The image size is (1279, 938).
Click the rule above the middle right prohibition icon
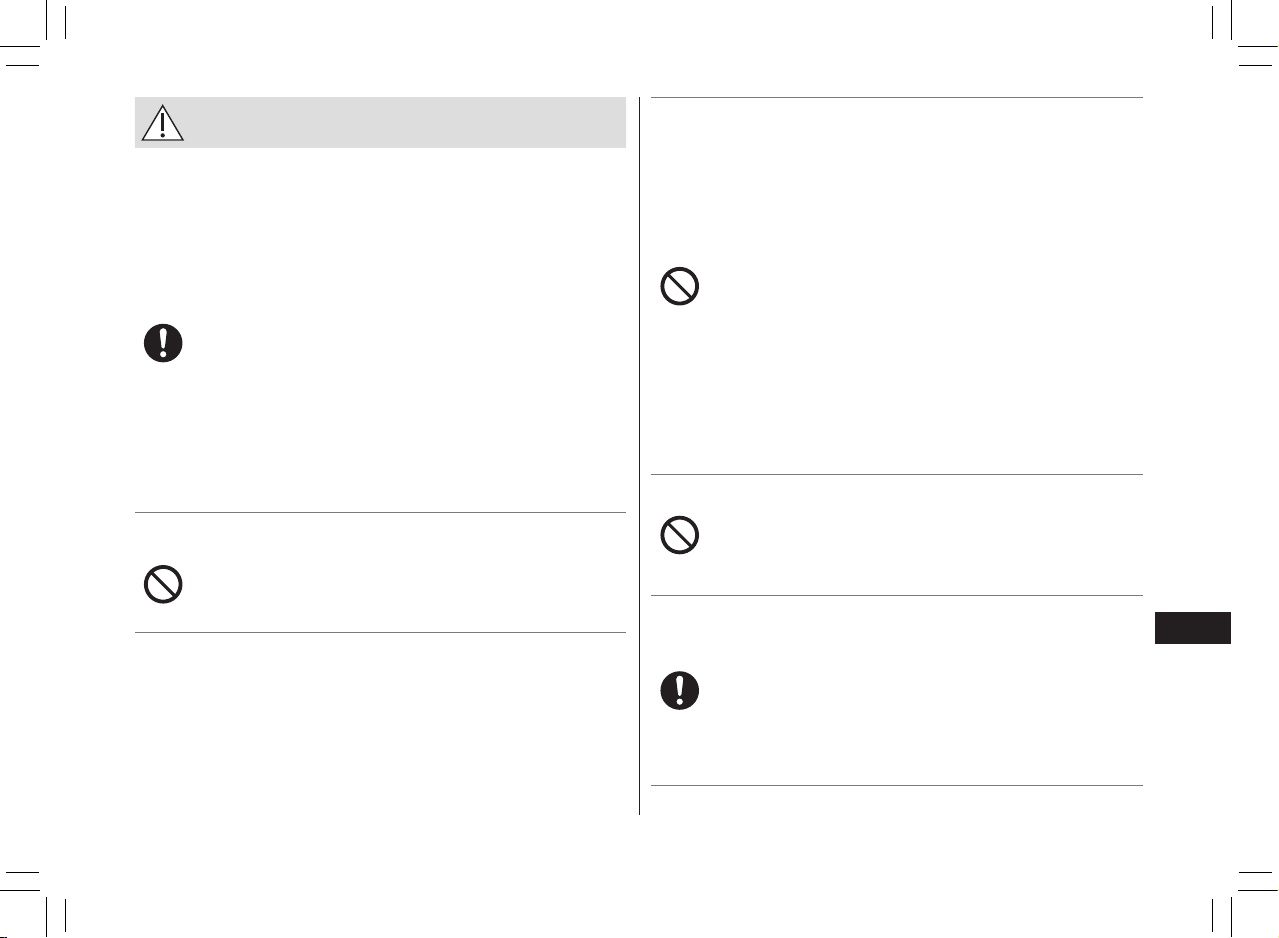coord(897,475)
